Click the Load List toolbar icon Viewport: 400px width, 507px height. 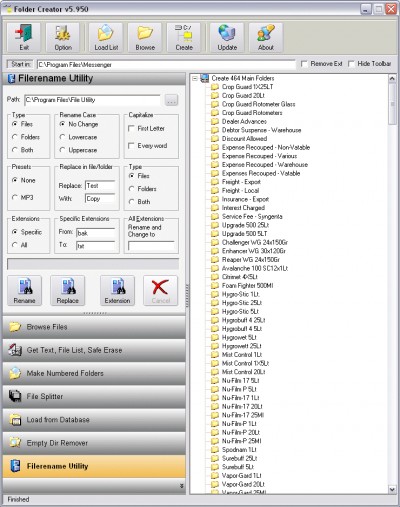coord(106,37)
